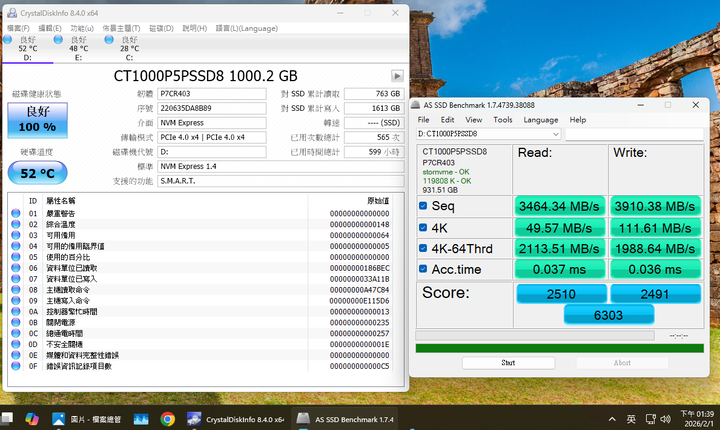The image size is (720, 430).
Task: Click the CrystalDiskInfo title bar app icon
Action: [x=12, y=13]
